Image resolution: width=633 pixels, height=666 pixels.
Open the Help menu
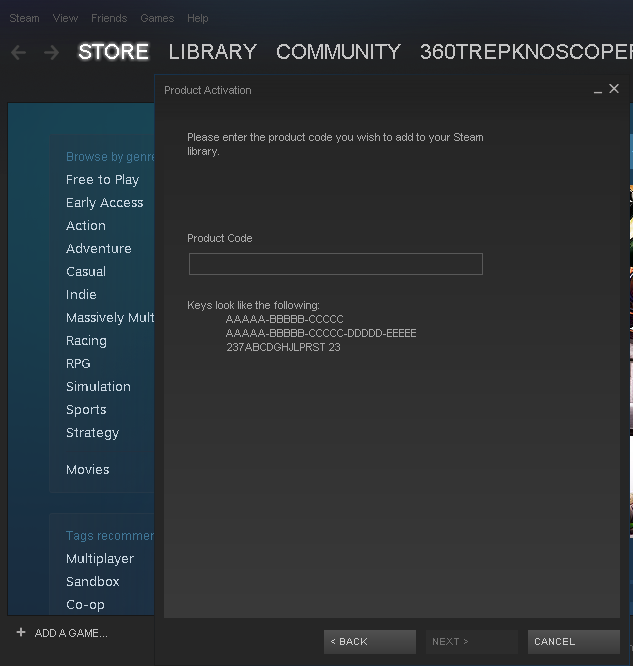[198, 18]
